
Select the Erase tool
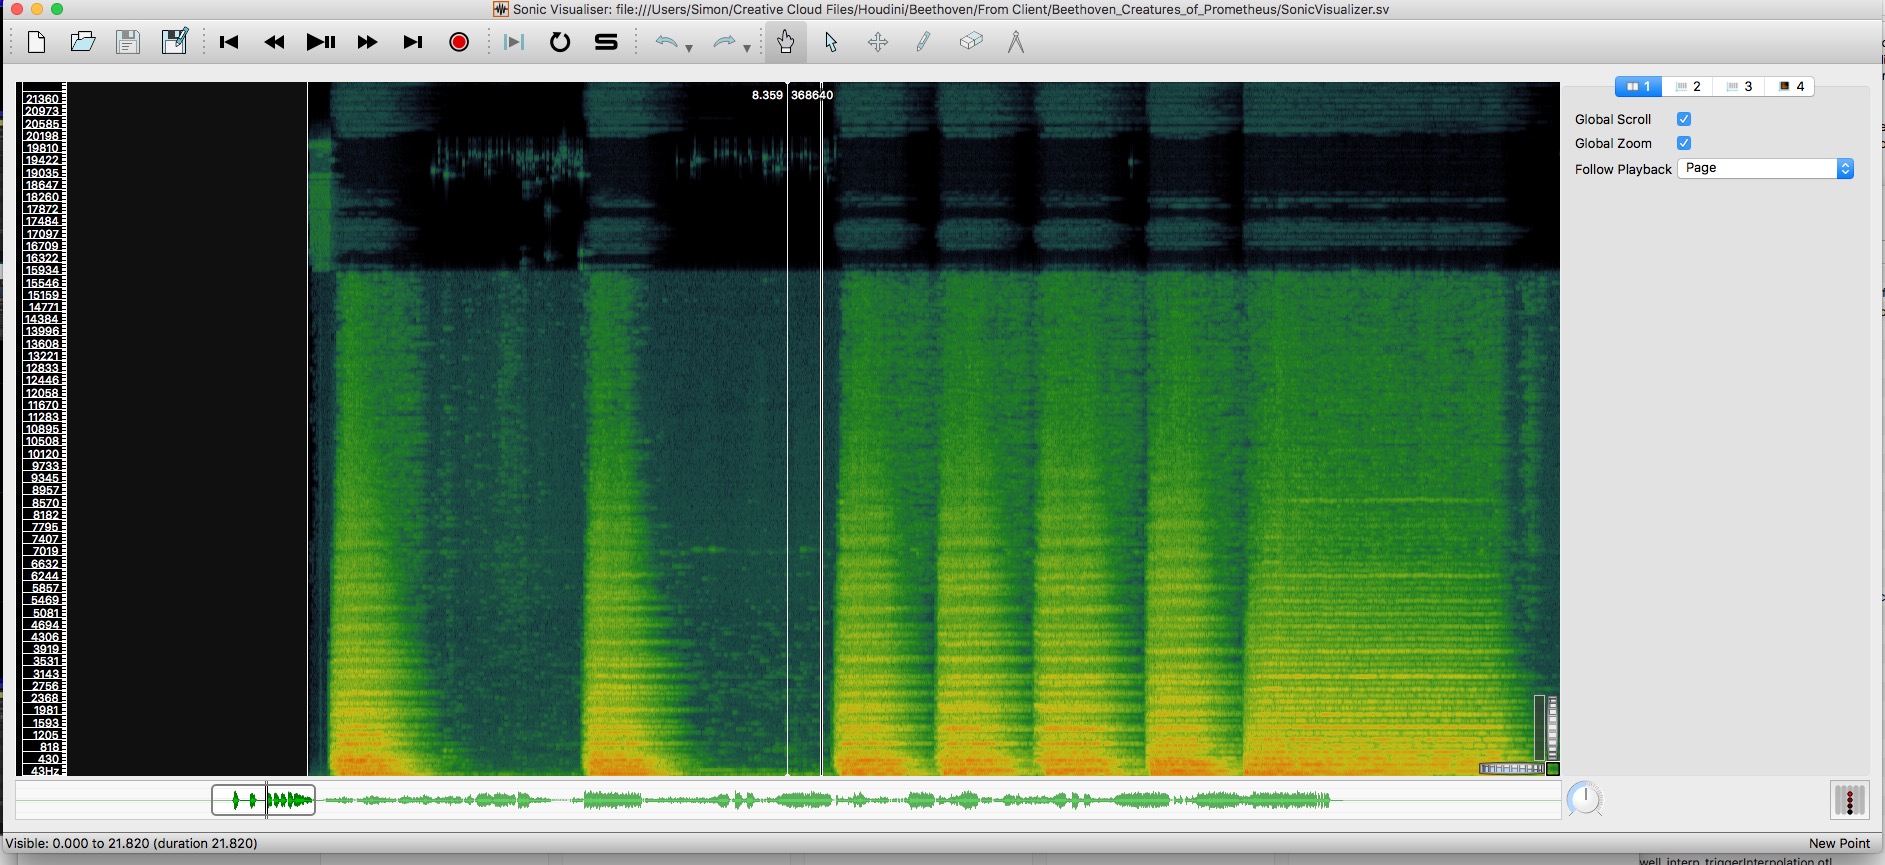pos(970,42)
